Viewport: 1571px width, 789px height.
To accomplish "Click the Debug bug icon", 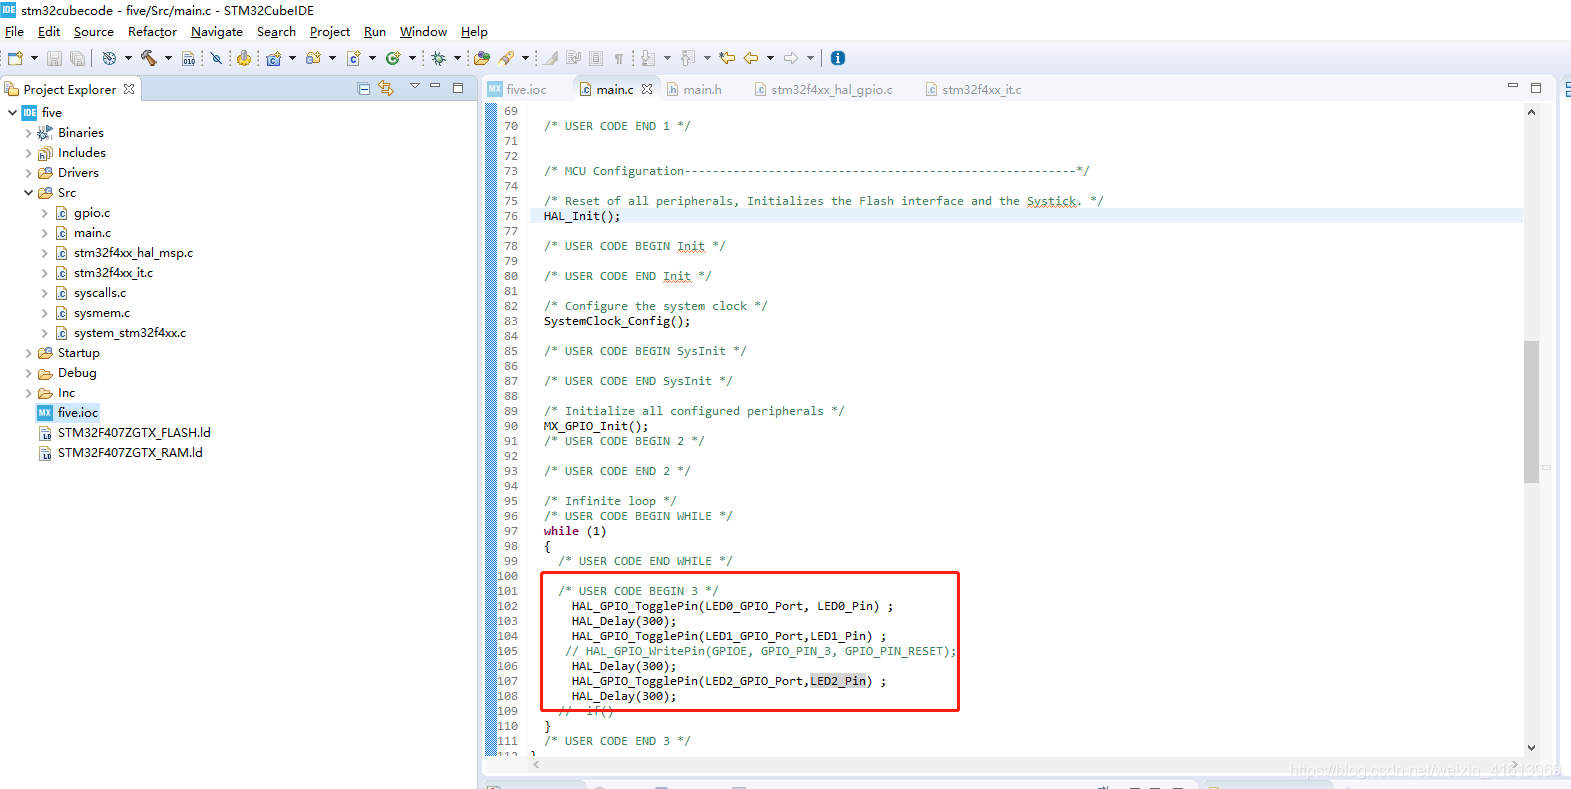I will pos(438,58).
